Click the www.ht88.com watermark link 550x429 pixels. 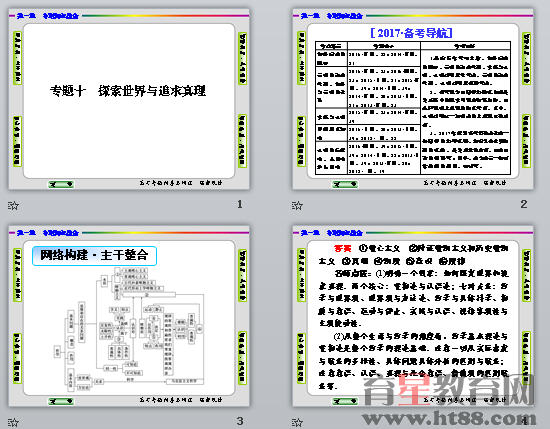(450, 417)
